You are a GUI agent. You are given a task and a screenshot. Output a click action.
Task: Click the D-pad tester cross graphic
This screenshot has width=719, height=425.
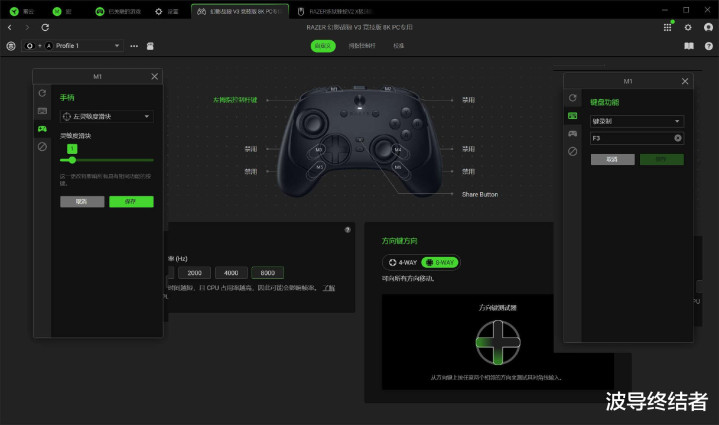pyautogui.click(x=498, y=342)
